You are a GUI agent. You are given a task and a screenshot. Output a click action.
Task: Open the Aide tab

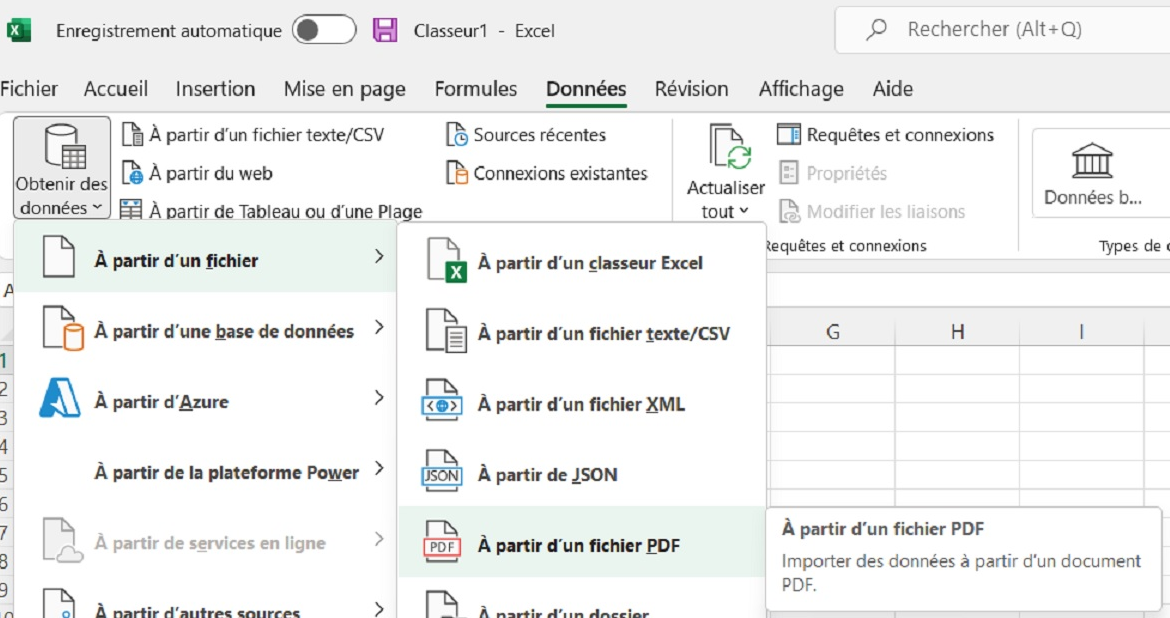pos(892,89)
